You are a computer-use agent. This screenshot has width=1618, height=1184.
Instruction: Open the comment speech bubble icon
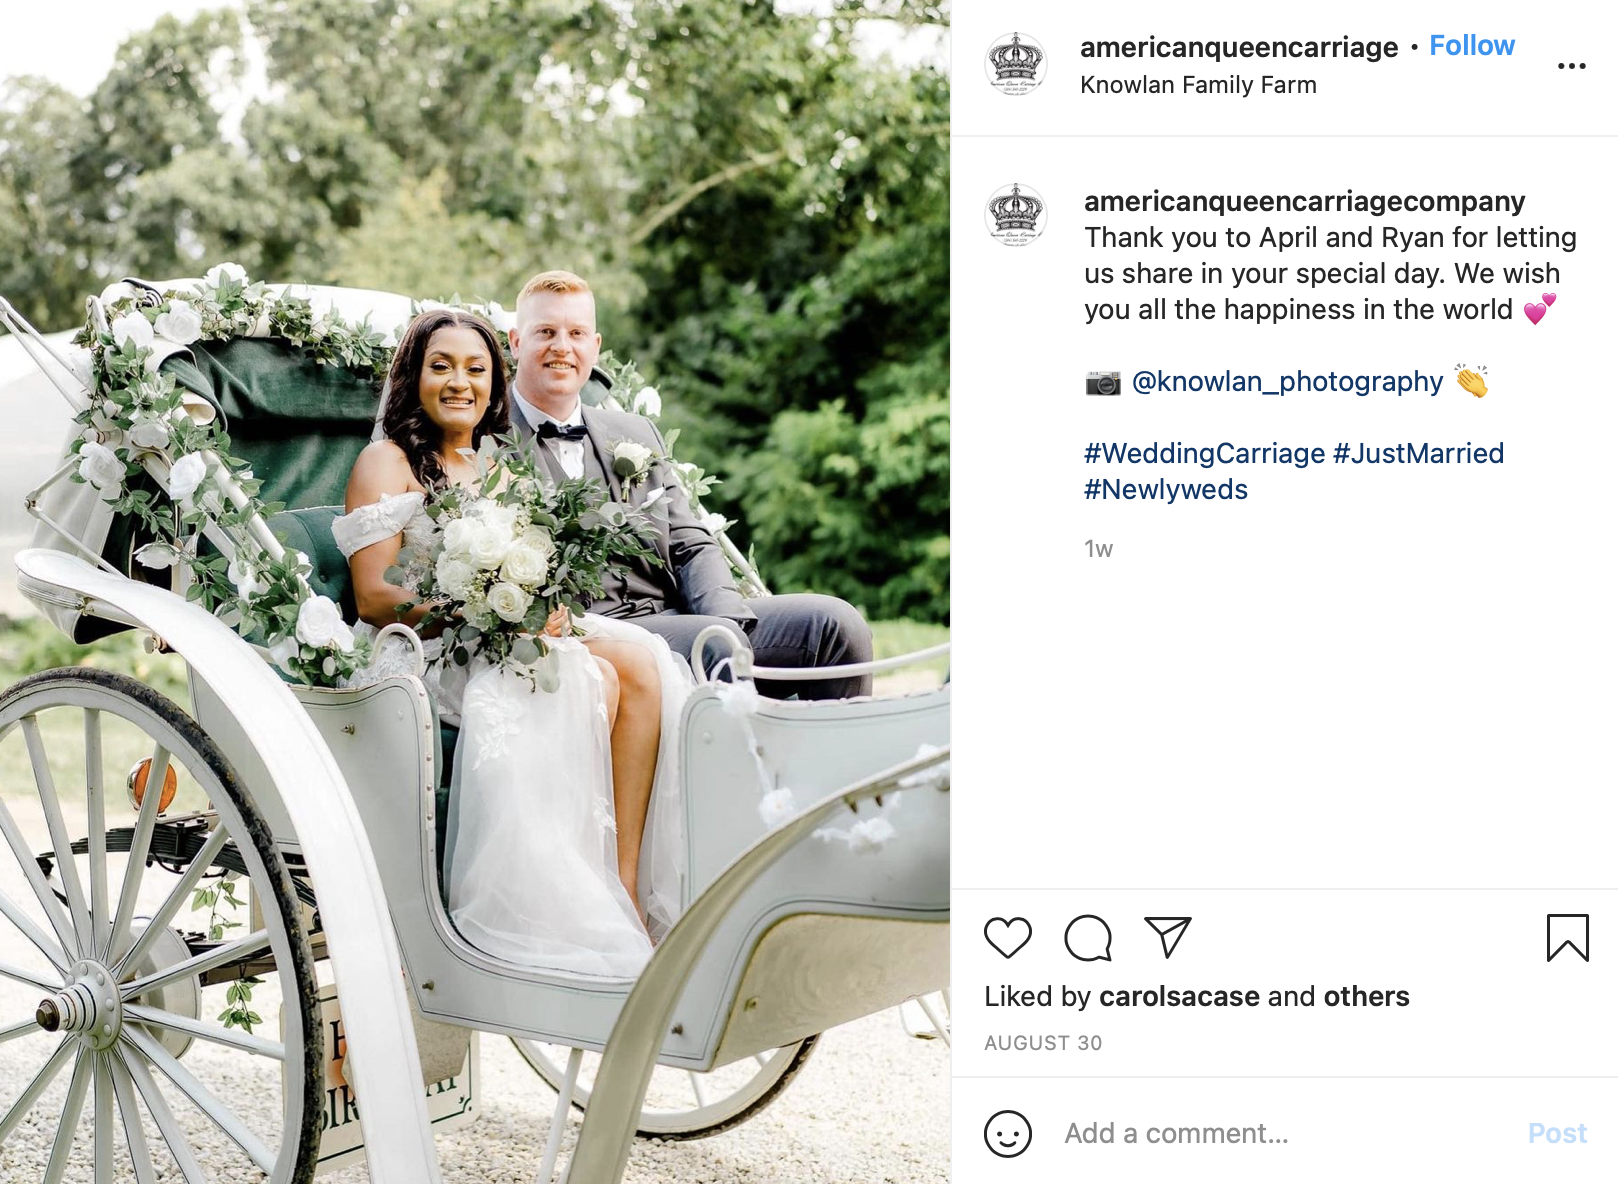coord(1088,938)
